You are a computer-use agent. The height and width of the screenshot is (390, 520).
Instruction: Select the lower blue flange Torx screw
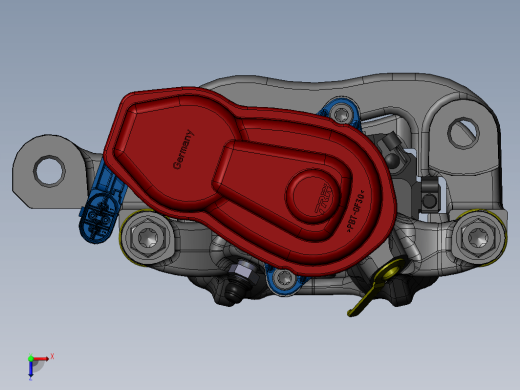pos(284,278)
